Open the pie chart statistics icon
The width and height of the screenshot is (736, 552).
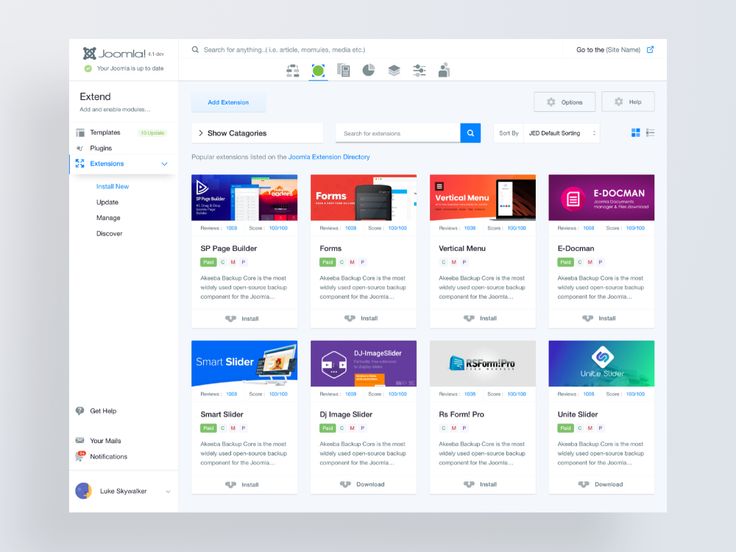pos(369,71)
